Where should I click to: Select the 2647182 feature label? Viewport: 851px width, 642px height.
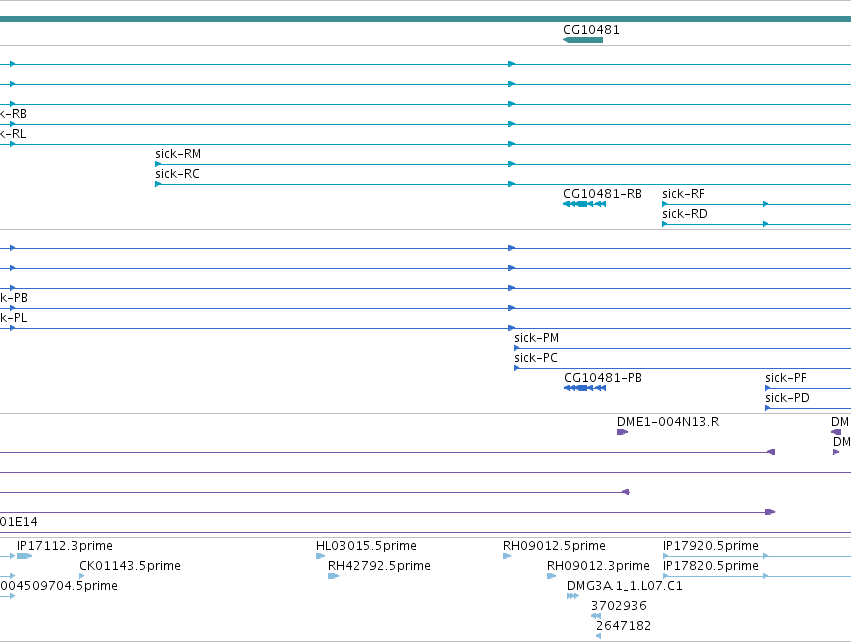623,626
